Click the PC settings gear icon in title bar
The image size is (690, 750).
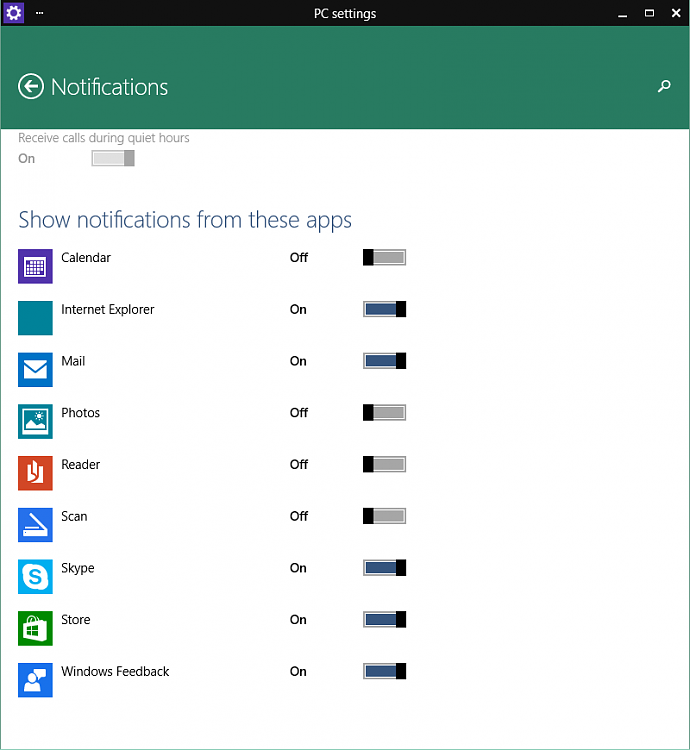[x=13, y=13]
